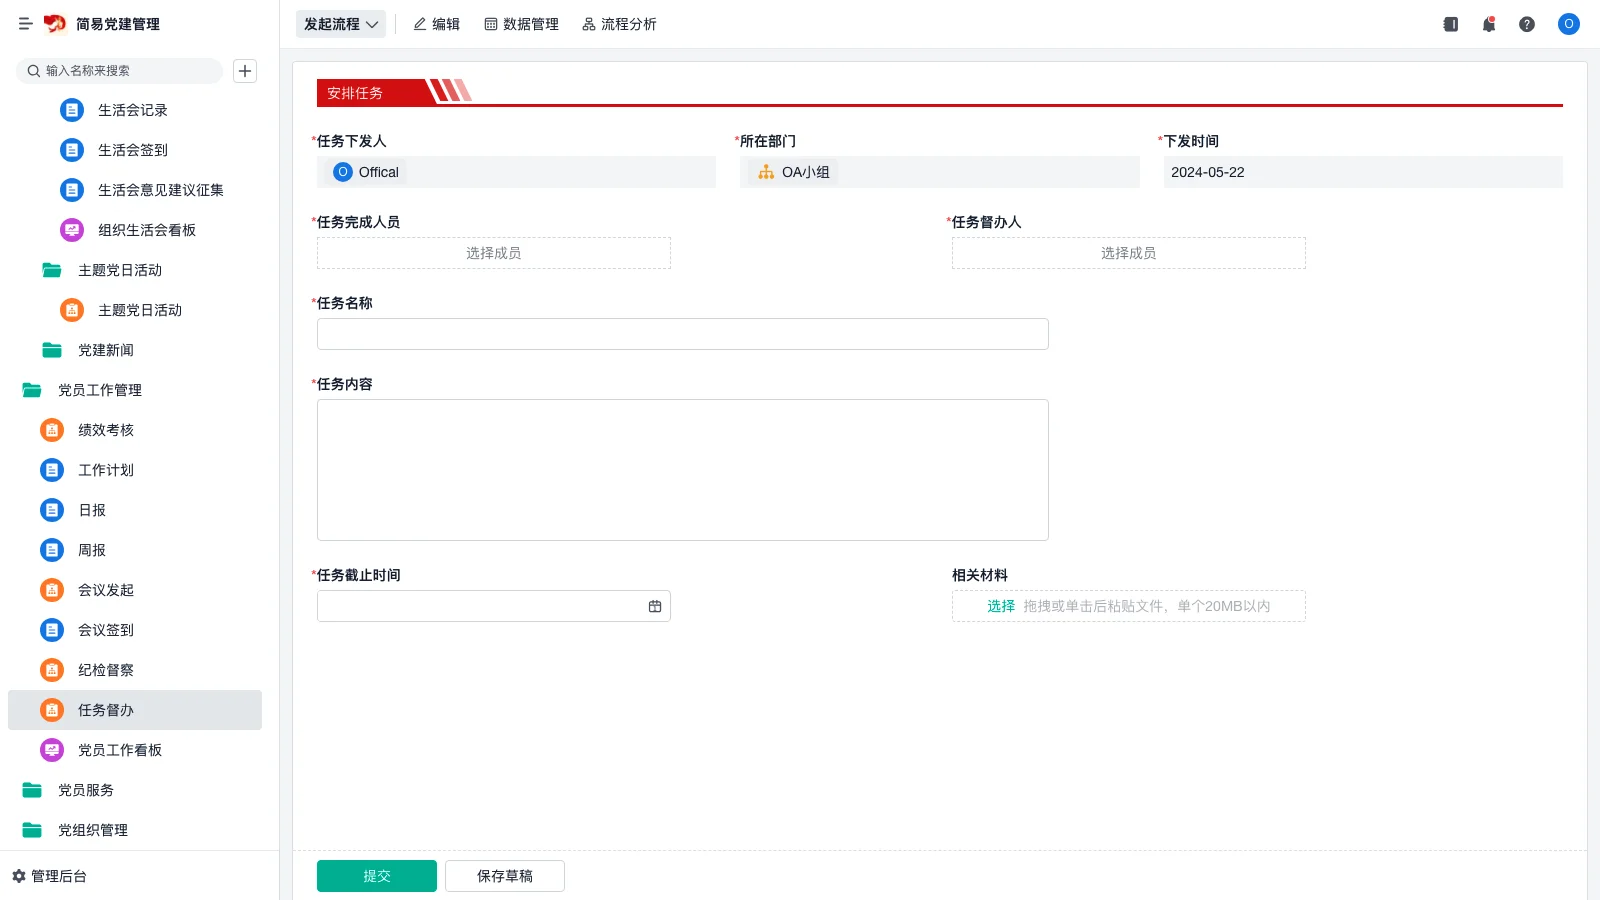This screenshot has width=1600, height=900.
Task: Toggle the sidebar with the hamburger icon
Action: (25, 24)
